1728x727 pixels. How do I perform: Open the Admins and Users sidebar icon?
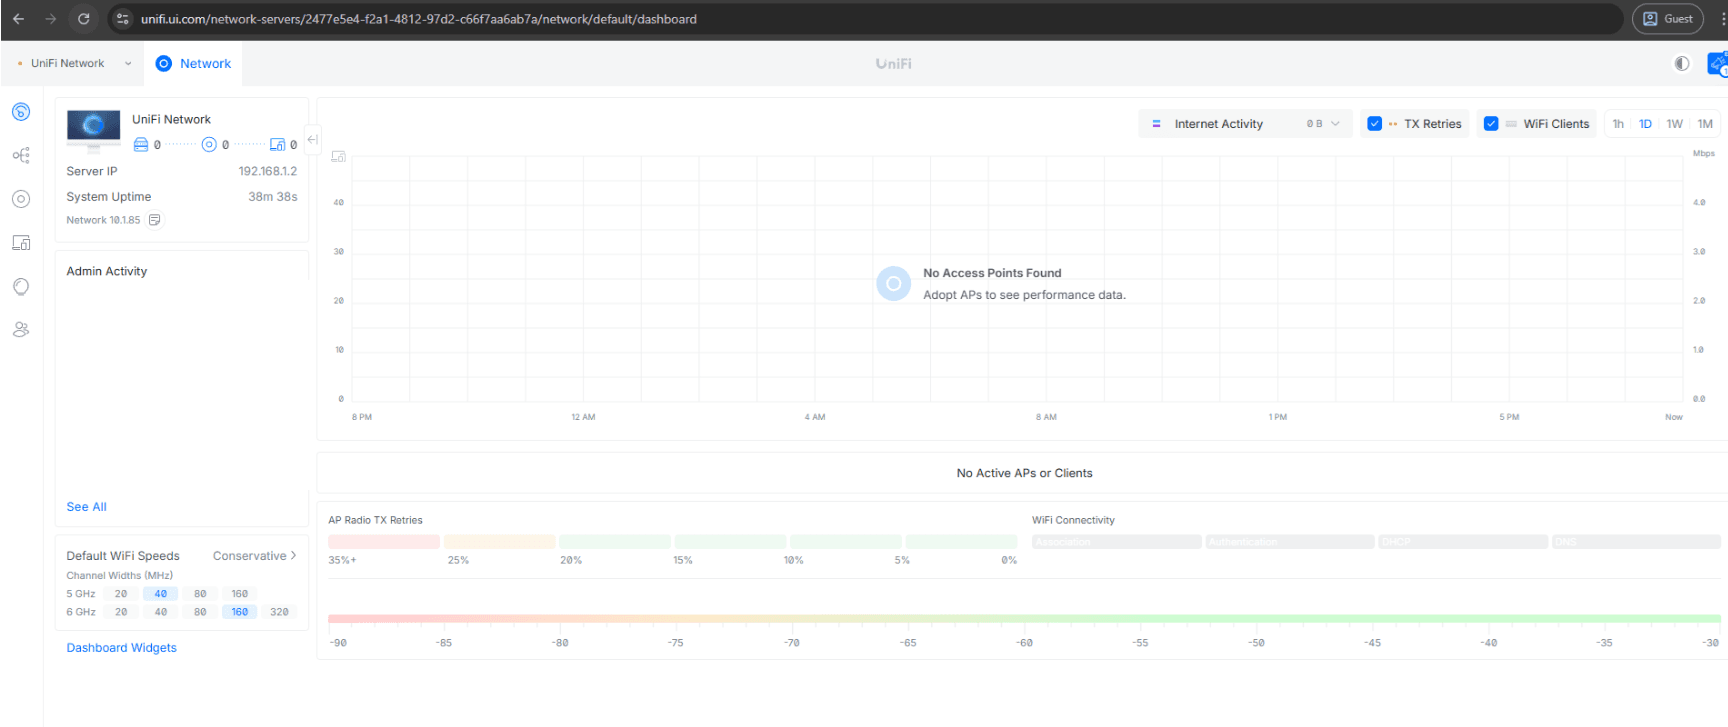point(21,330)
